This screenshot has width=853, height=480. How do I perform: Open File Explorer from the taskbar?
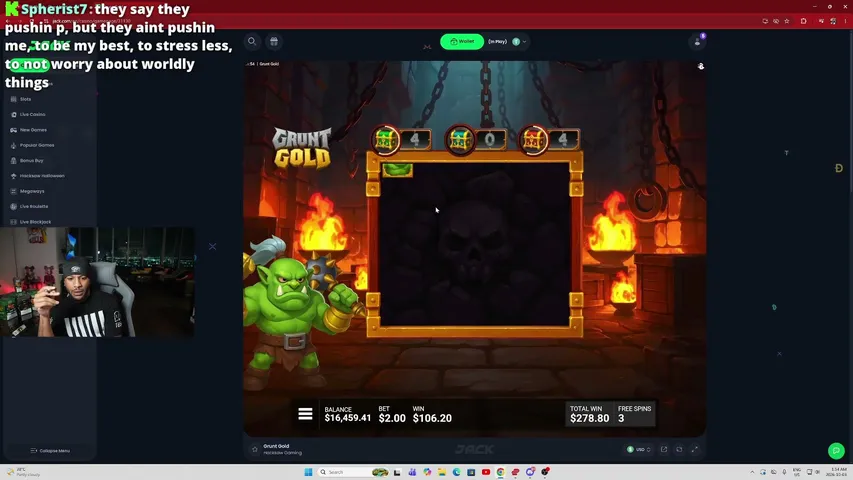pos(442,472)
